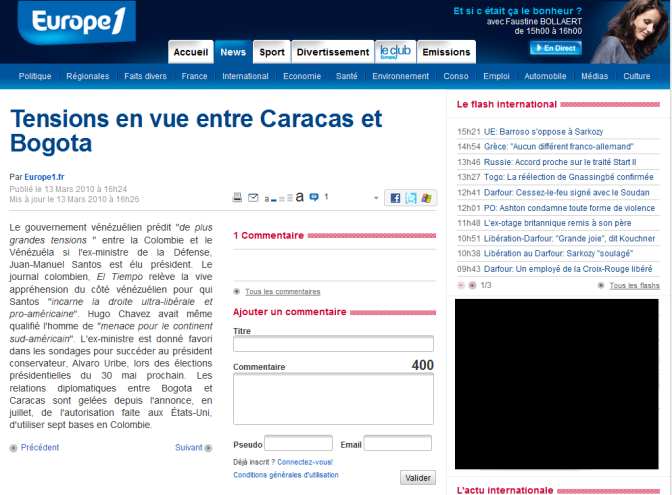This screenshot has height=495, width=672.
Task: Click the print article icon
Action: [238, 198]
